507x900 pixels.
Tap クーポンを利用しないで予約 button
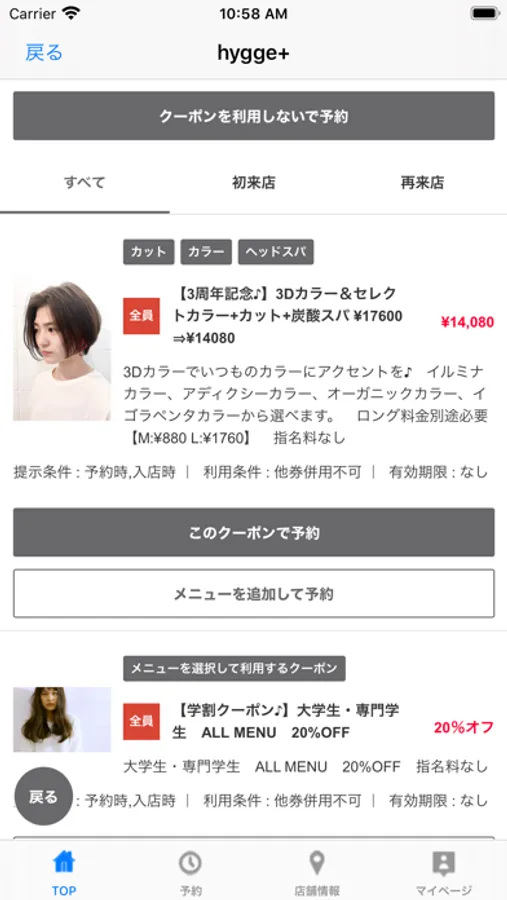click(254, 116)
